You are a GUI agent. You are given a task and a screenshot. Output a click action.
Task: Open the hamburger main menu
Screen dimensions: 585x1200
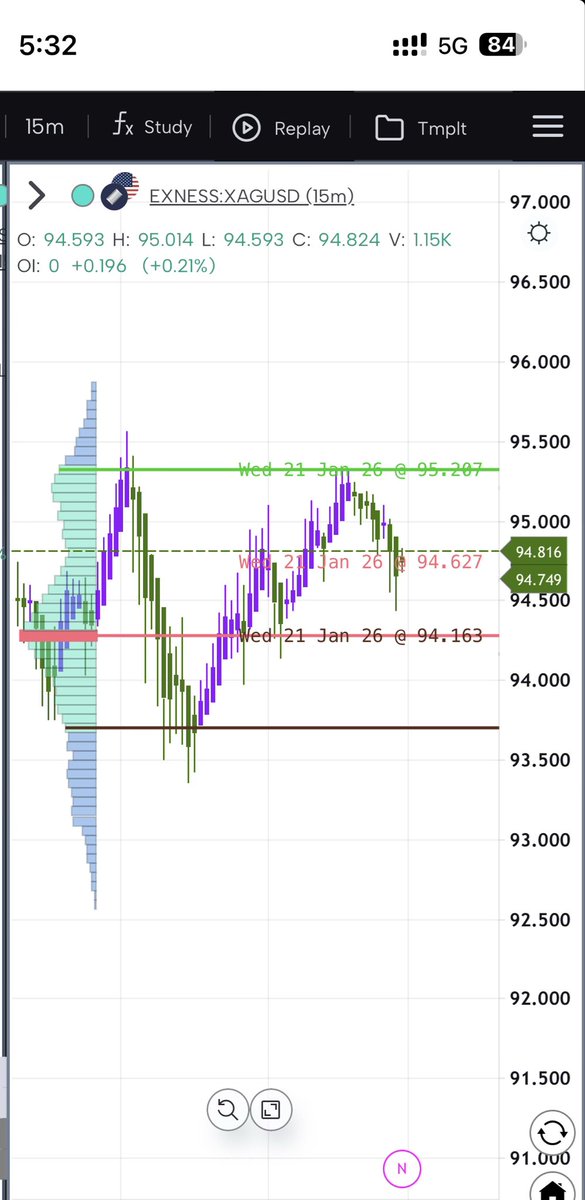click(x=547, y=127)
